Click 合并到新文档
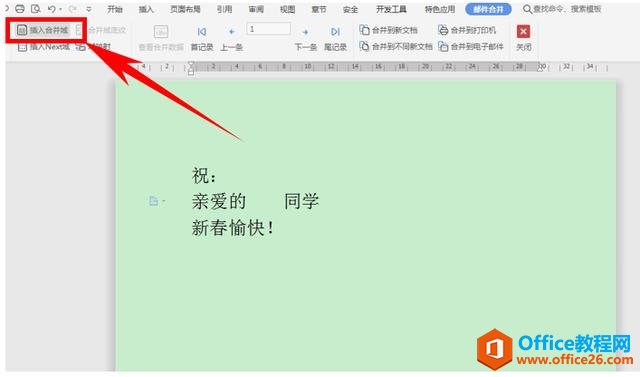 (389, 30)
